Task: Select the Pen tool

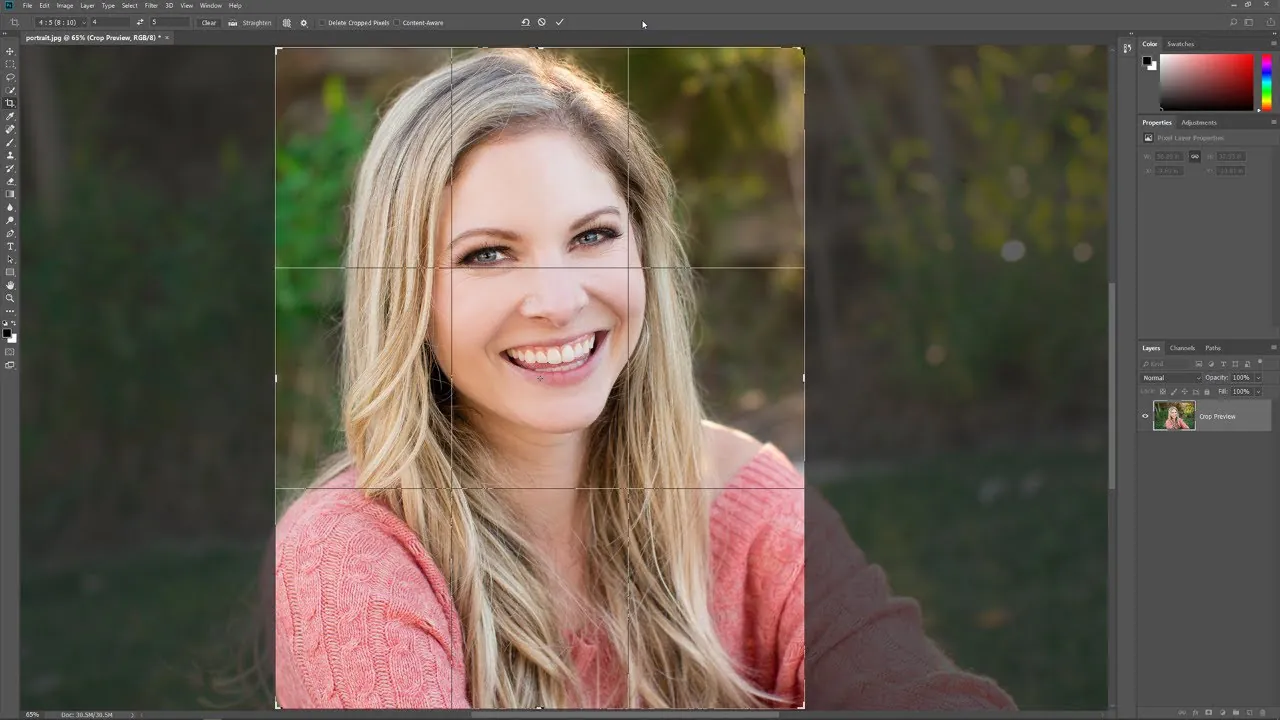Action: pos(10,233)
